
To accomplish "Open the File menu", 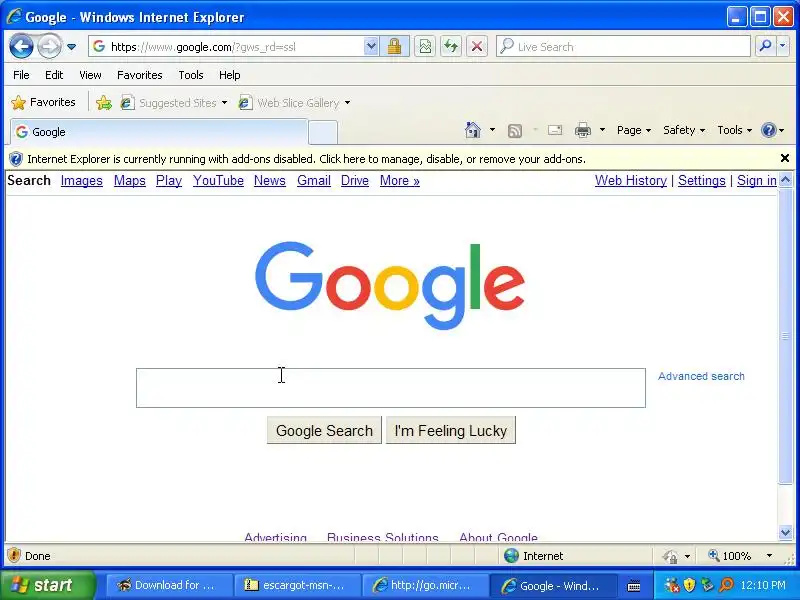I will pyautogui.click(x=21, y=75).
